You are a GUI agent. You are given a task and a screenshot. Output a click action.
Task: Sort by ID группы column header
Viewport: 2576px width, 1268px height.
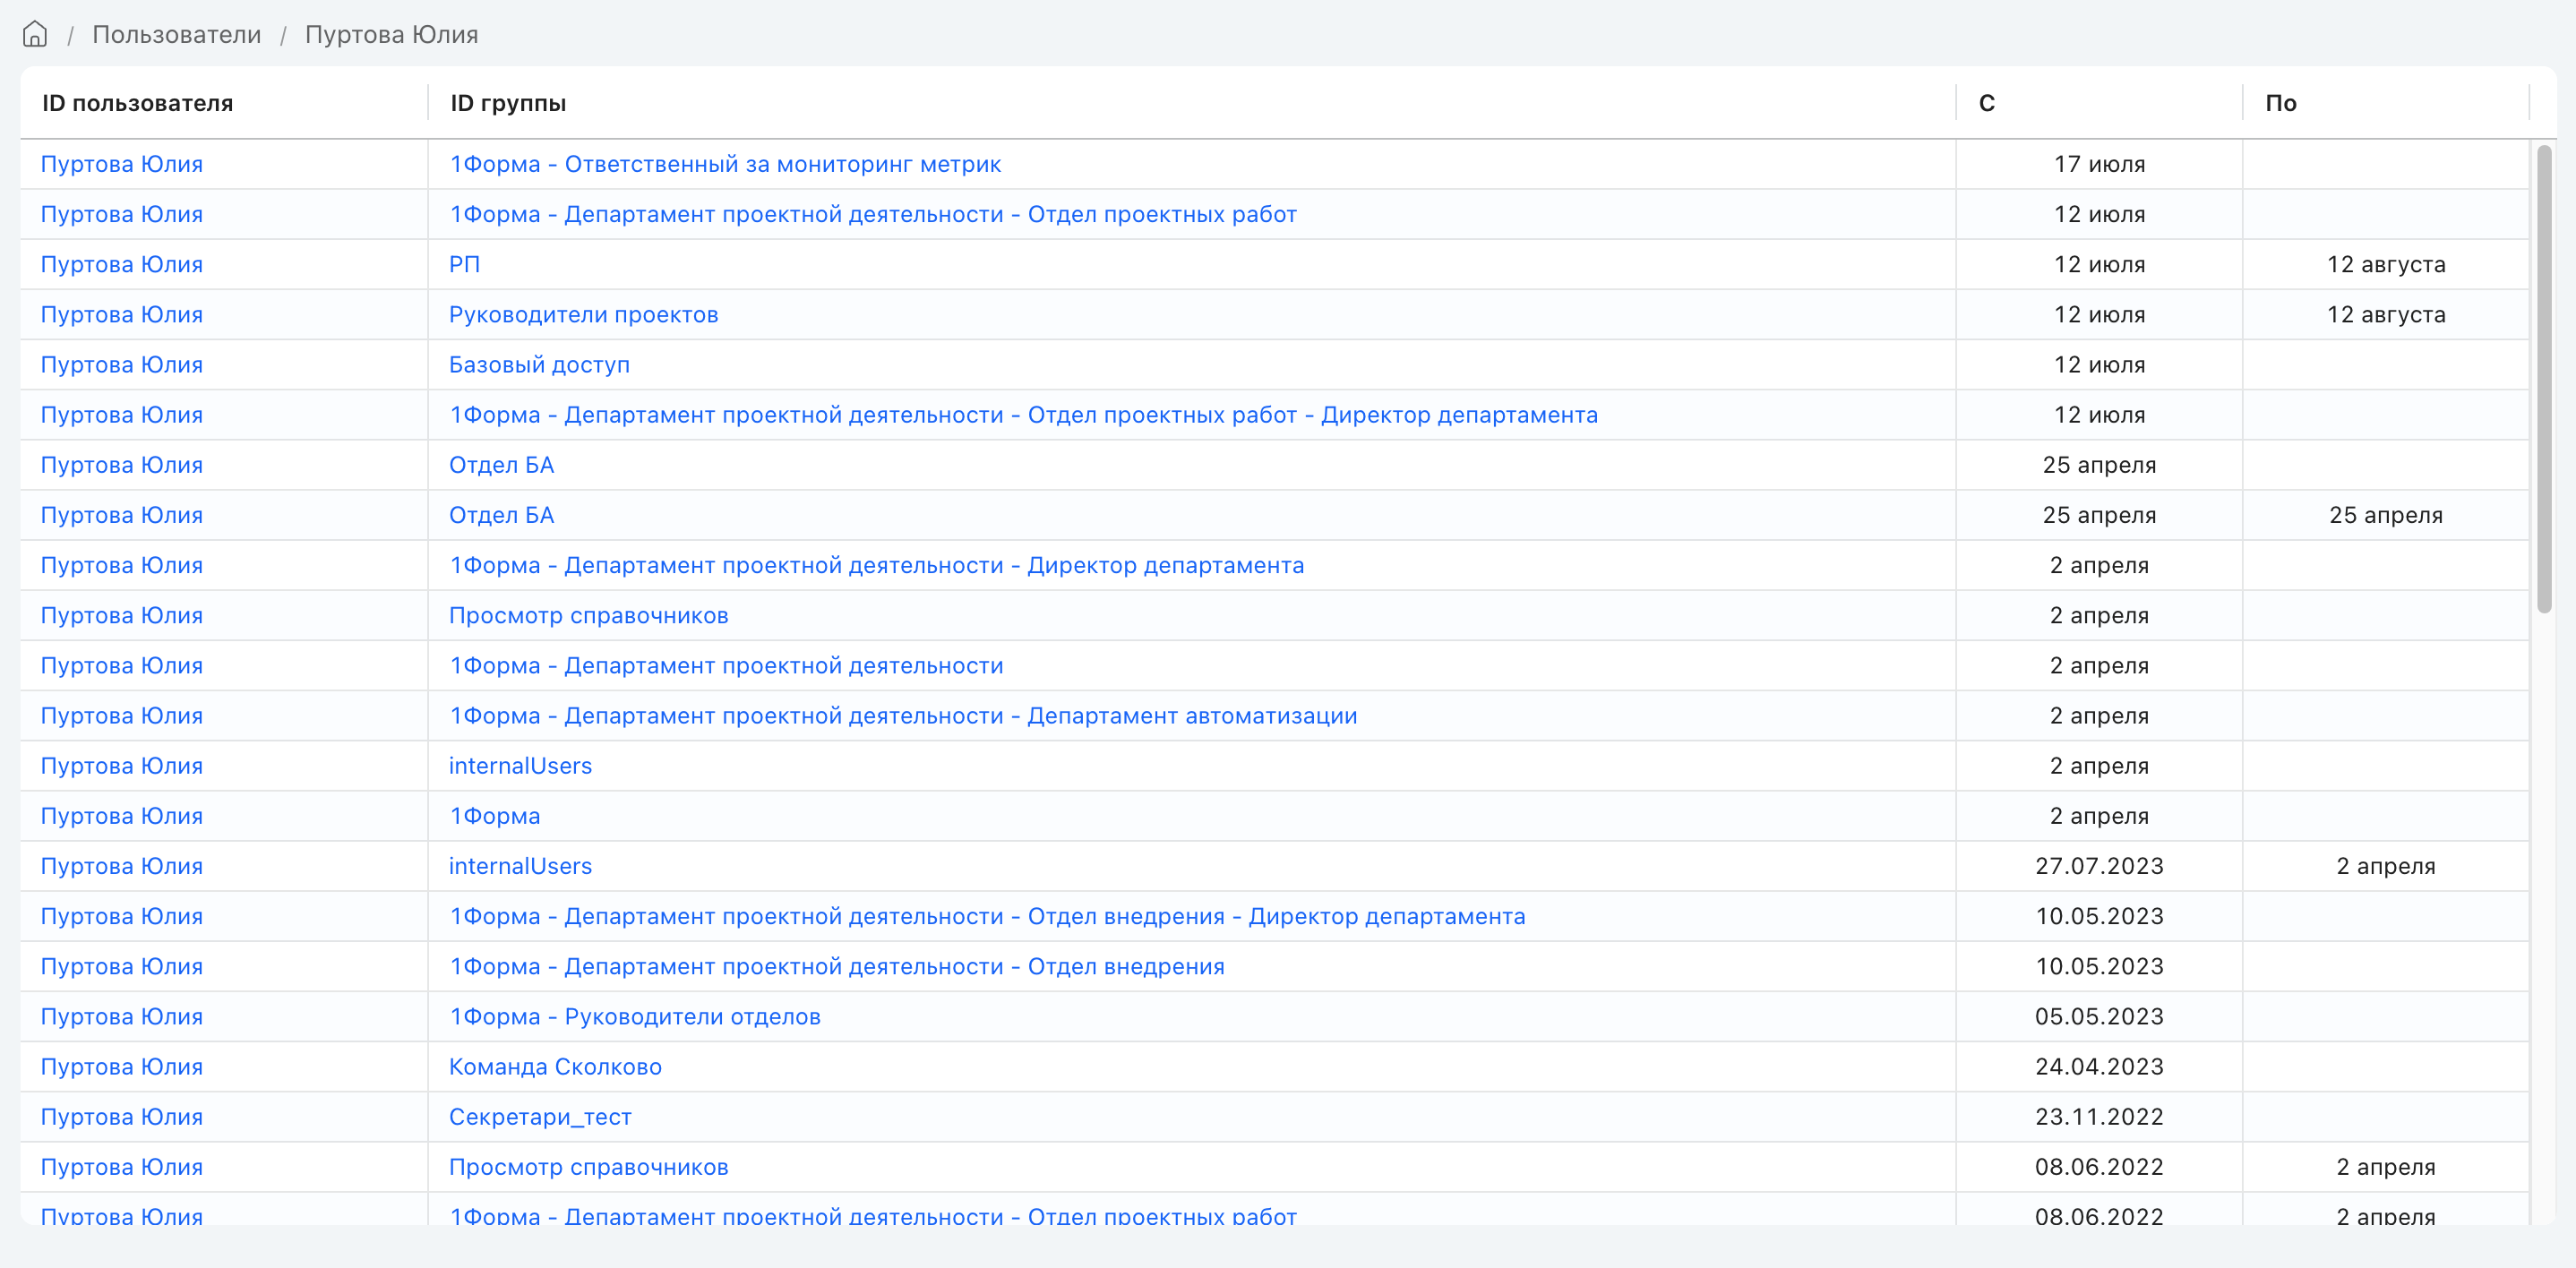click(x=508, y=103)
